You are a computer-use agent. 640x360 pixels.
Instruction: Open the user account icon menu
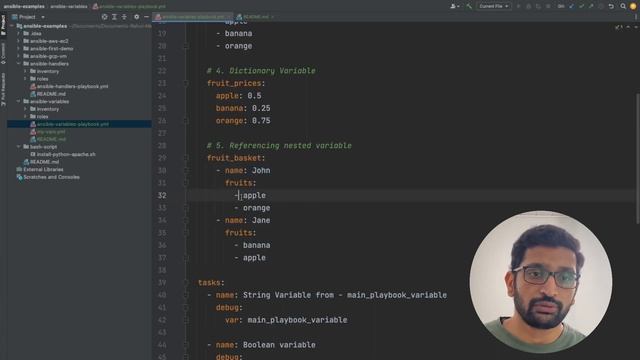pyautogui.click(x=454, y=6)
